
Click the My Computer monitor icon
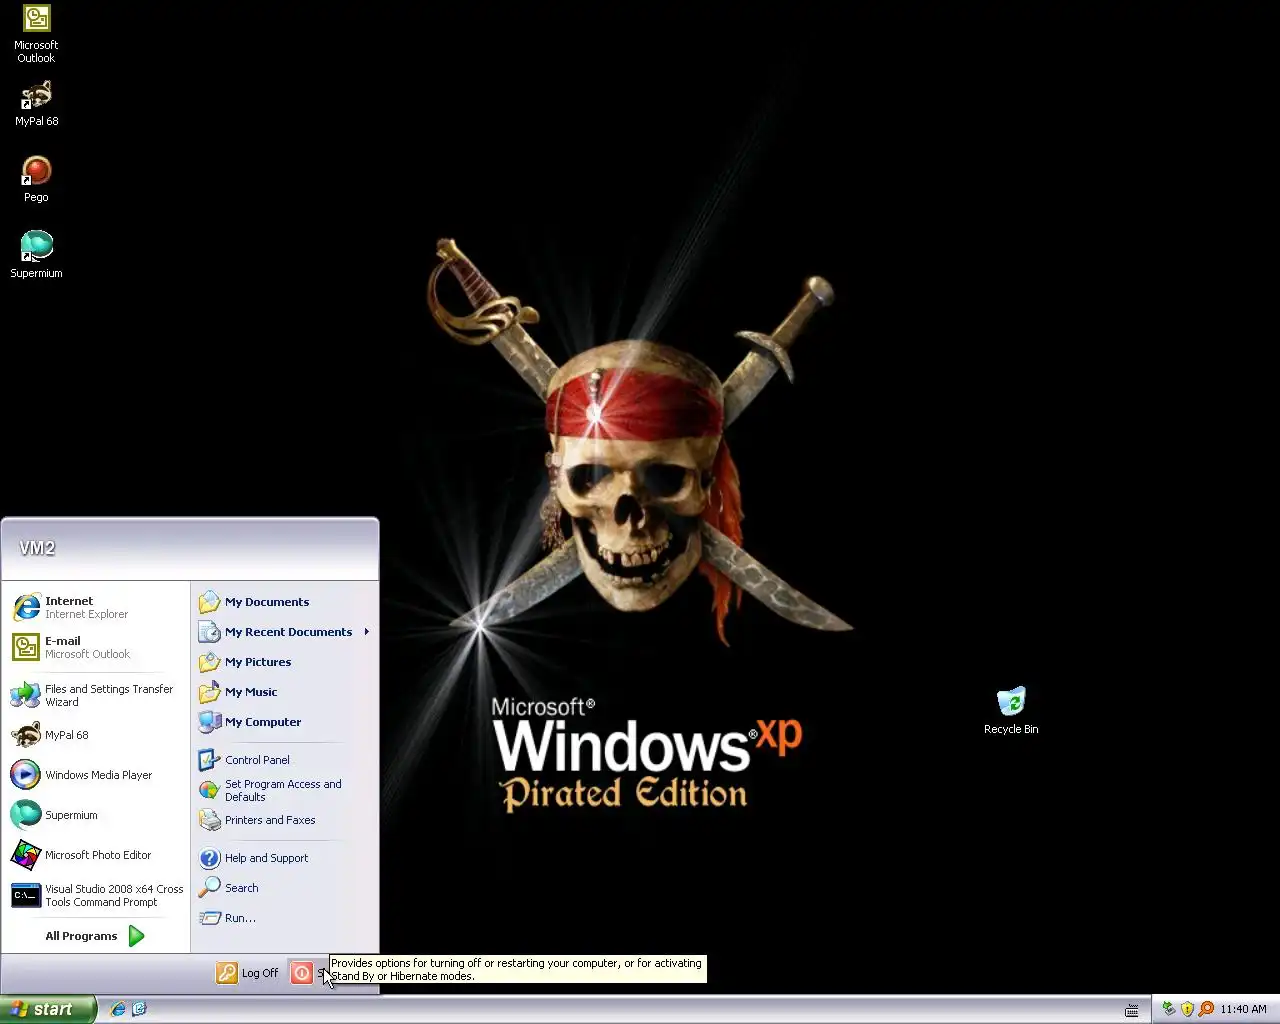[208, 722]
